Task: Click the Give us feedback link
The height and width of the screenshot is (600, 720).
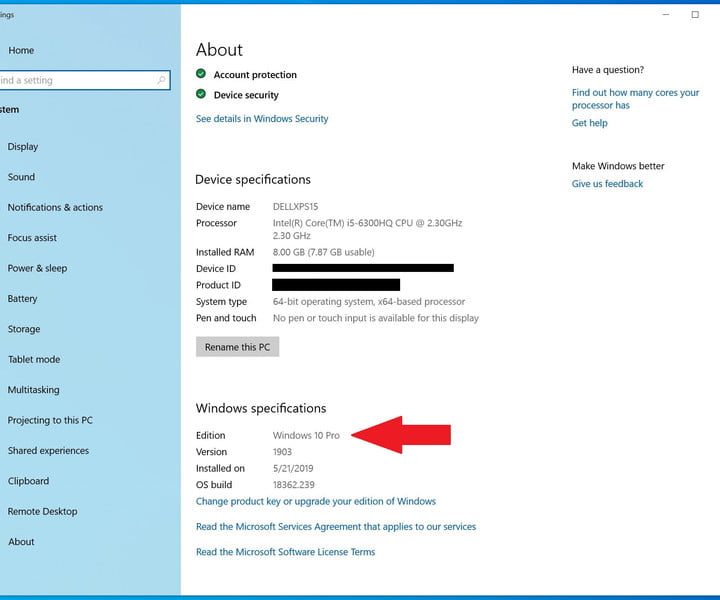Action: click(607, 184)
